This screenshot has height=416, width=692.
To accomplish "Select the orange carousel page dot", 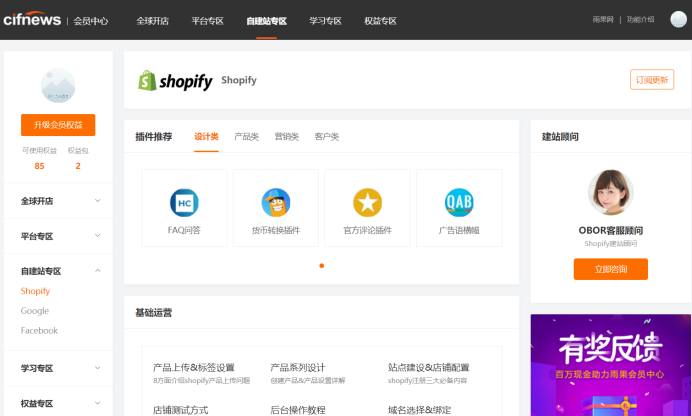I will pos(322,266).
